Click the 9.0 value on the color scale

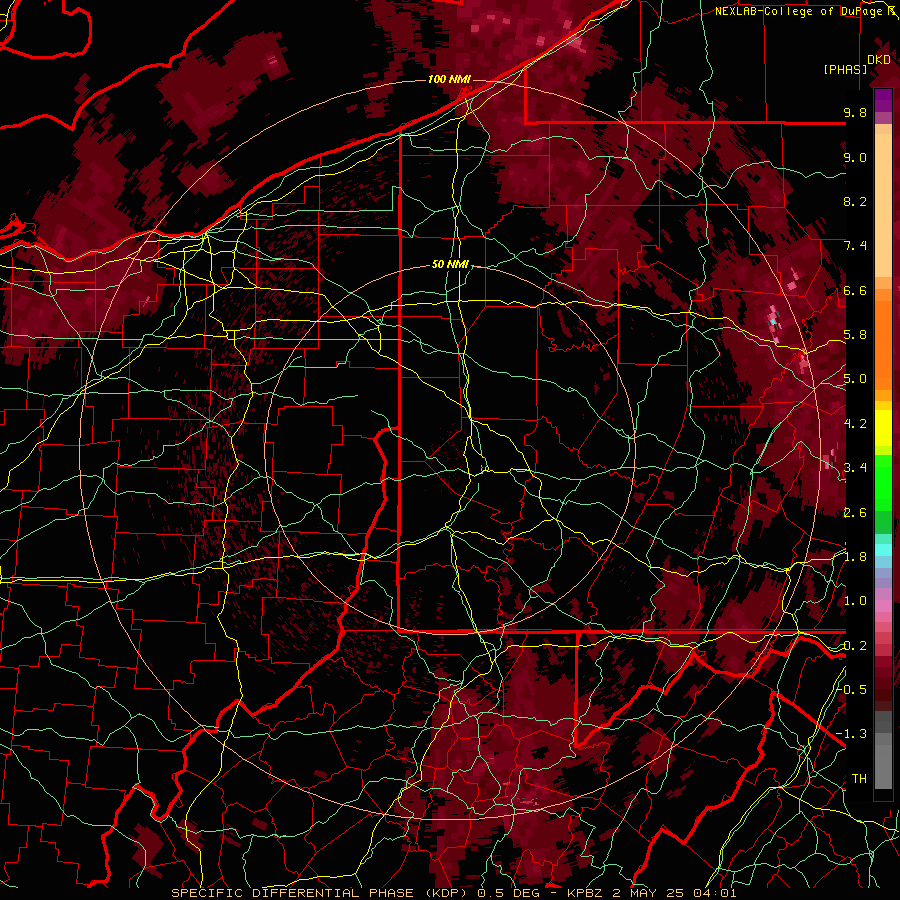click(x=855, y=157)
